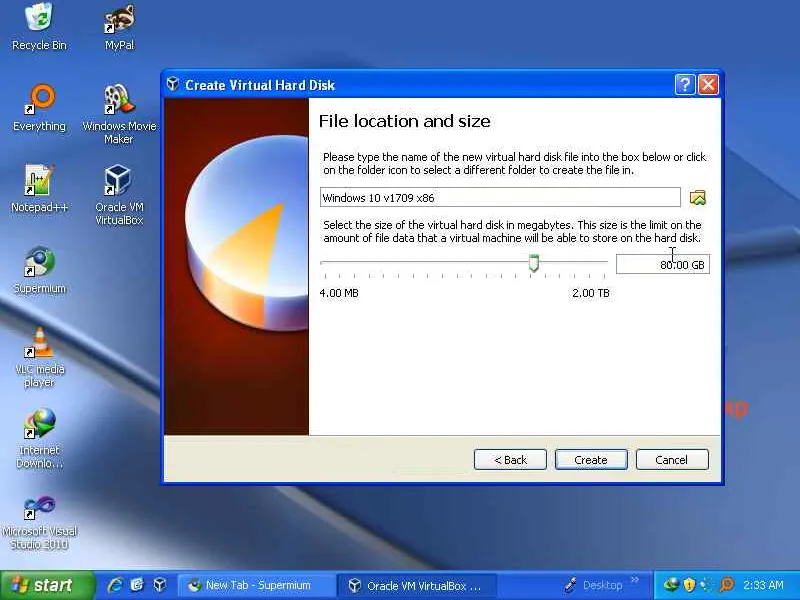Click the Back button
The width and height of the screenshot is (800, 600).
tap(510, 460)
